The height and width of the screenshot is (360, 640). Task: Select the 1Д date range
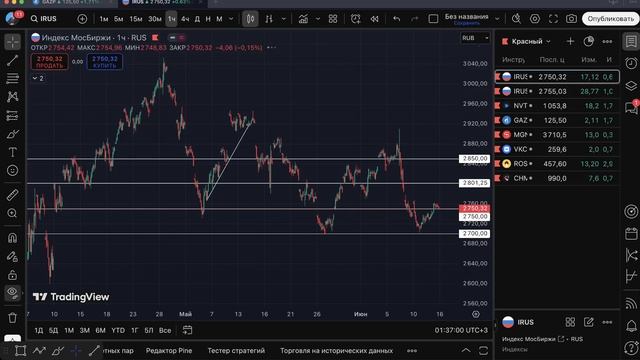point(39,330)
